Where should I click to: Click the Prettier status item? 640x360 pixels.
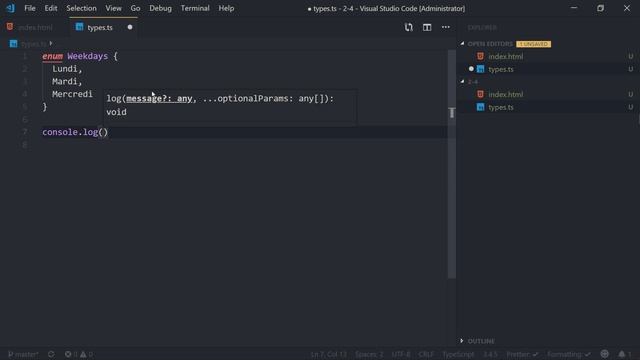click(x=522, y=354)
